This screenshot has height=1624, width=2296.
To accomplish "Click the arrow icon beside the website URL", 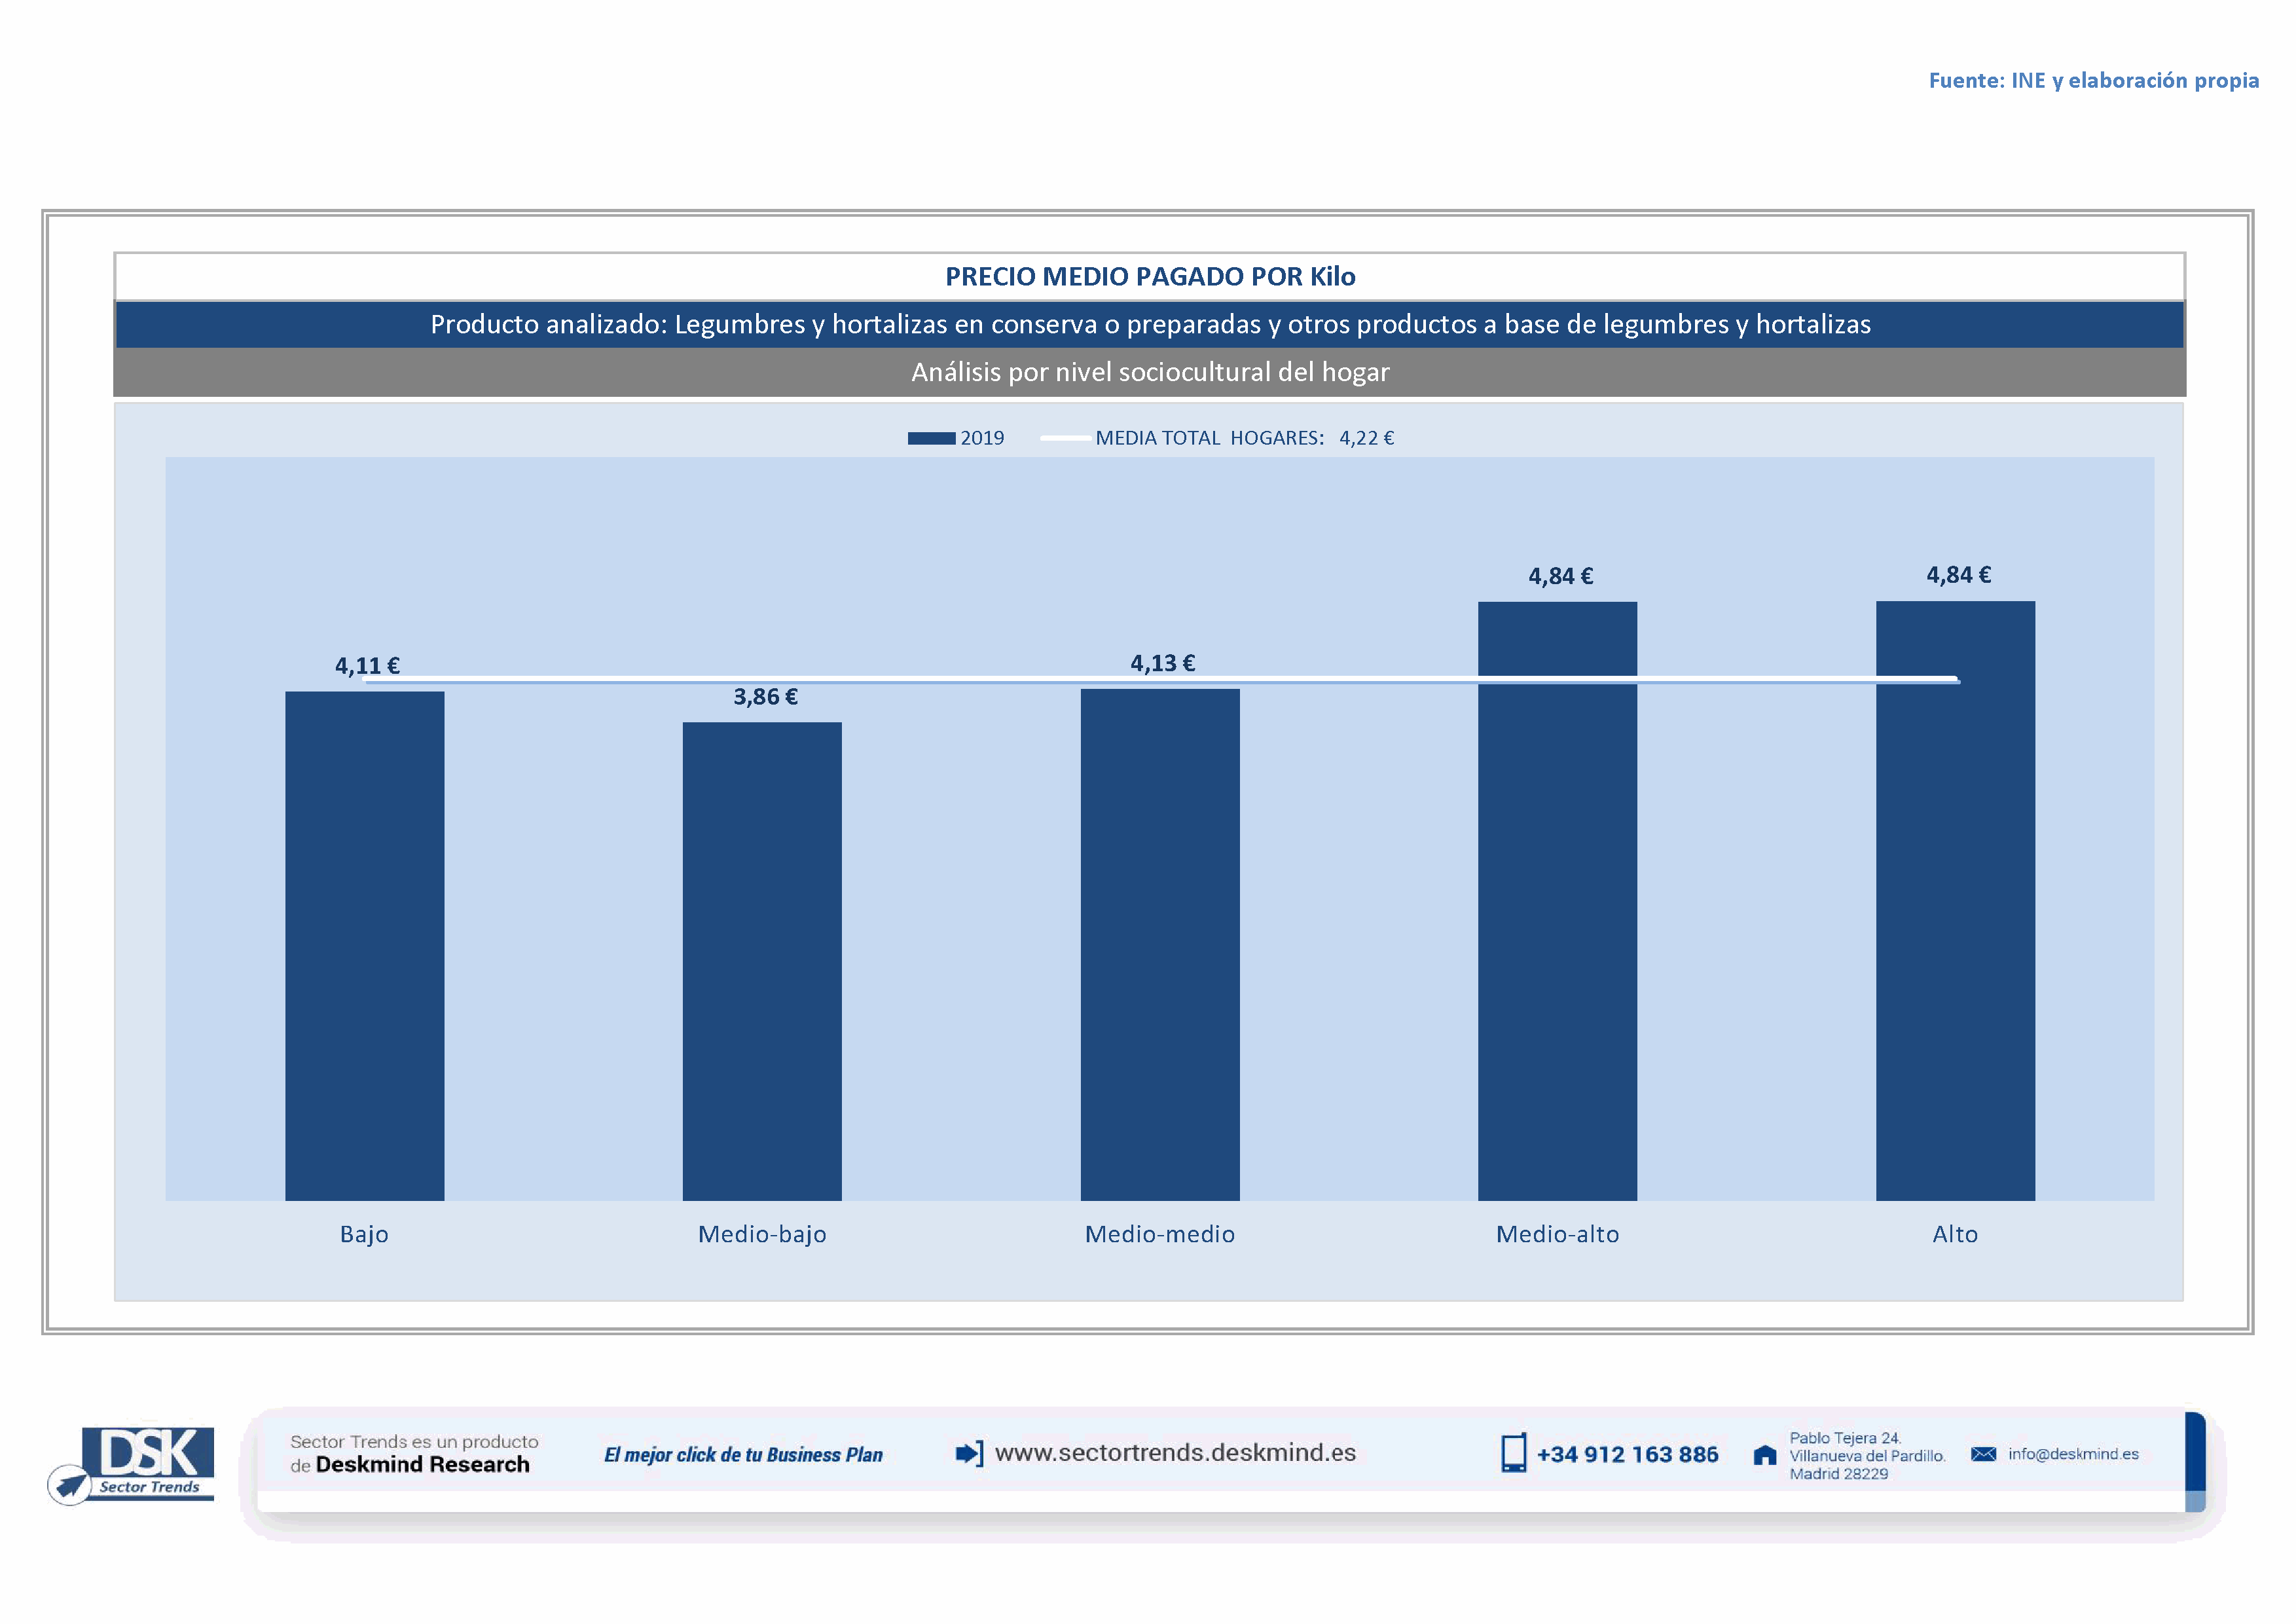I will [x=968, y=1453].
